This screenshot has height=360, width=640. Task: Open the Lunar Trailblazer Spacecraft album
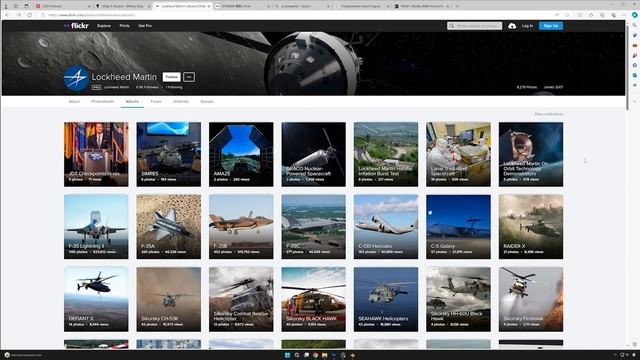(458, 154)
